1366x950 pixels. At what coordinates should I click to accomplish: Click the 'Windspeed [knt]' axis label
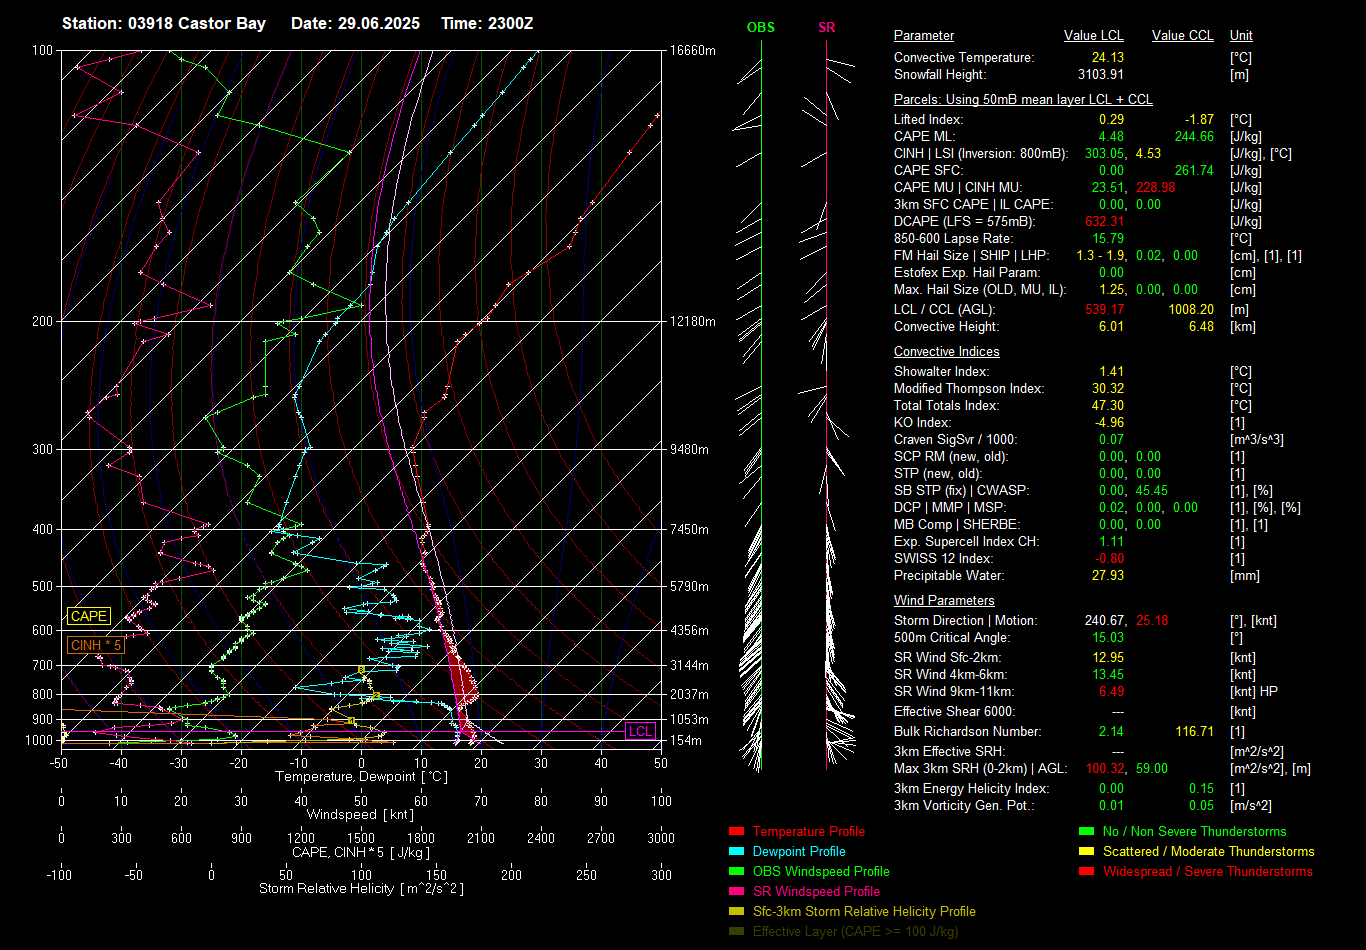click(x=361, y=815)
